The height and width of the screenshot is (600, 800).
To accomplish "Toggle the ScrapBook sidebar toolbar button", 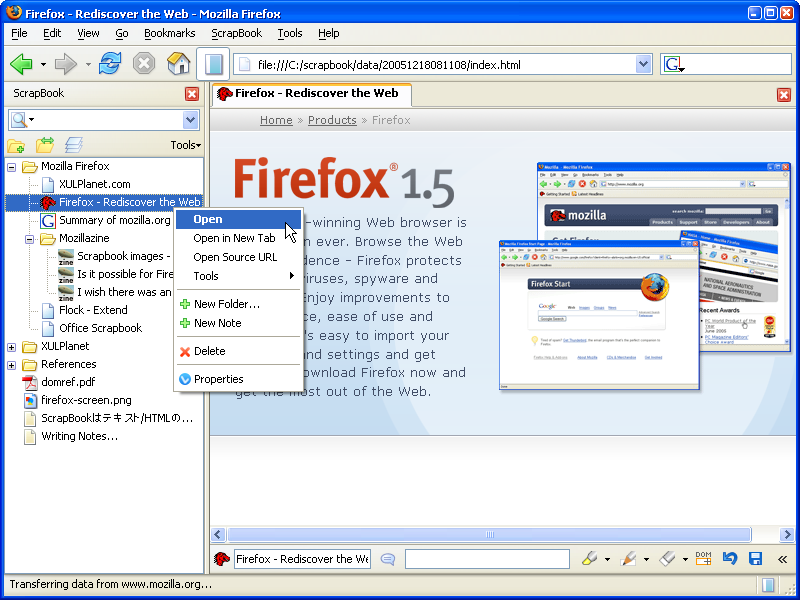I will coord(213,64).
